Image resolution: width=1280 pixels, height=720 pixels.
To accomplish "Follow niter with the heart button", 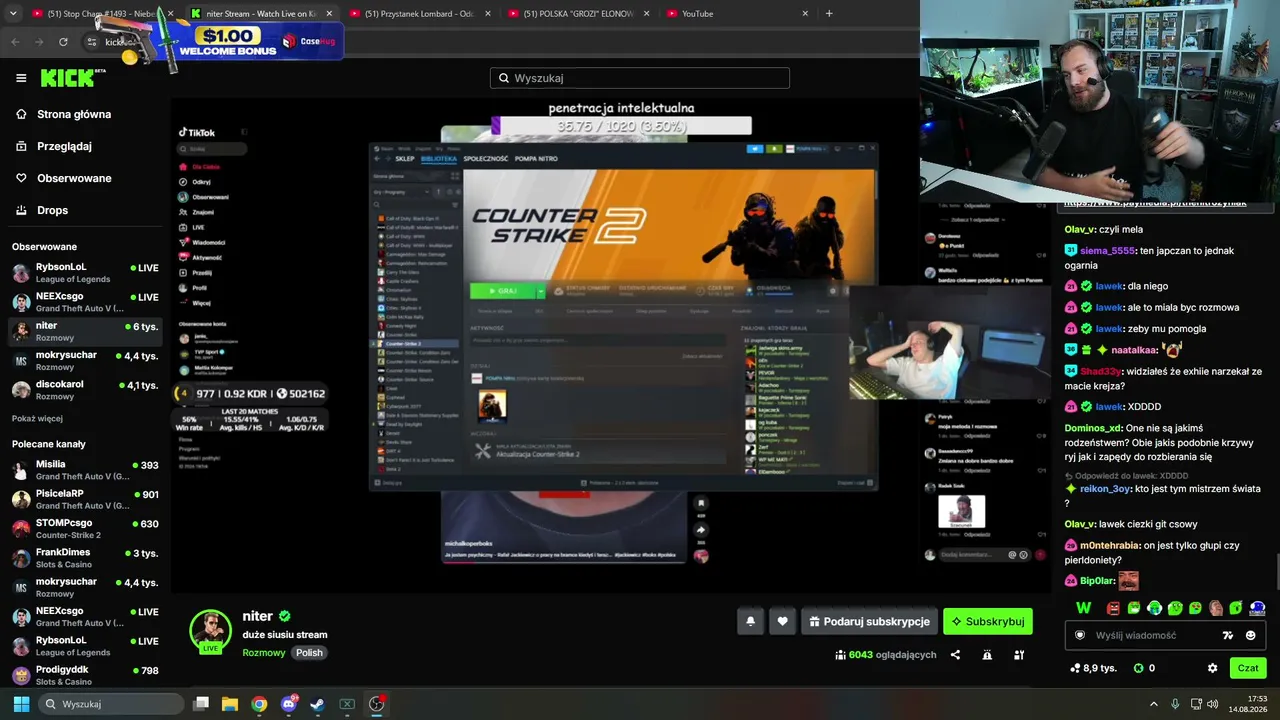I will [x=782, y=621].
